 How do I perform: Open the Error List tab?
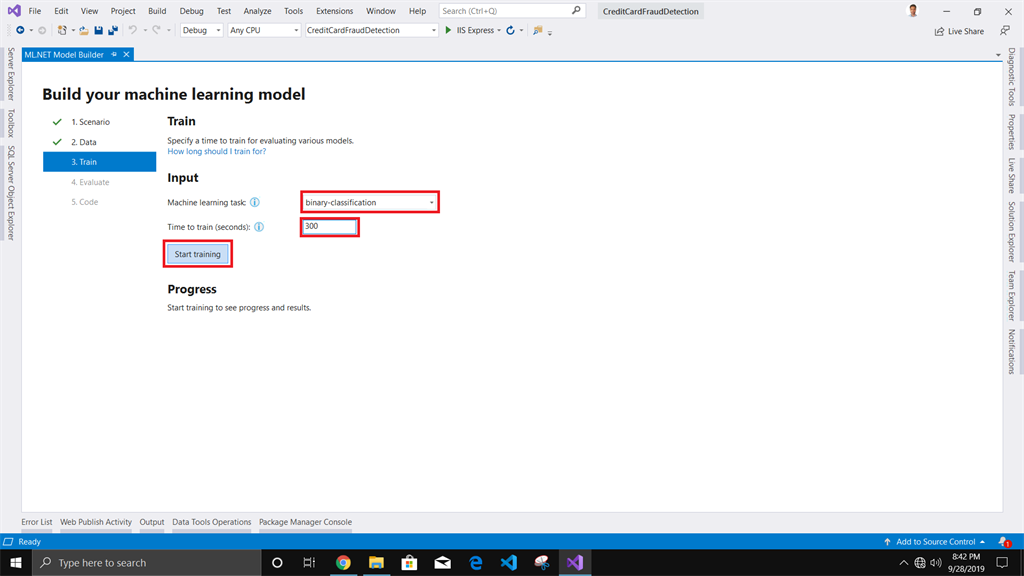coord(37,522)
